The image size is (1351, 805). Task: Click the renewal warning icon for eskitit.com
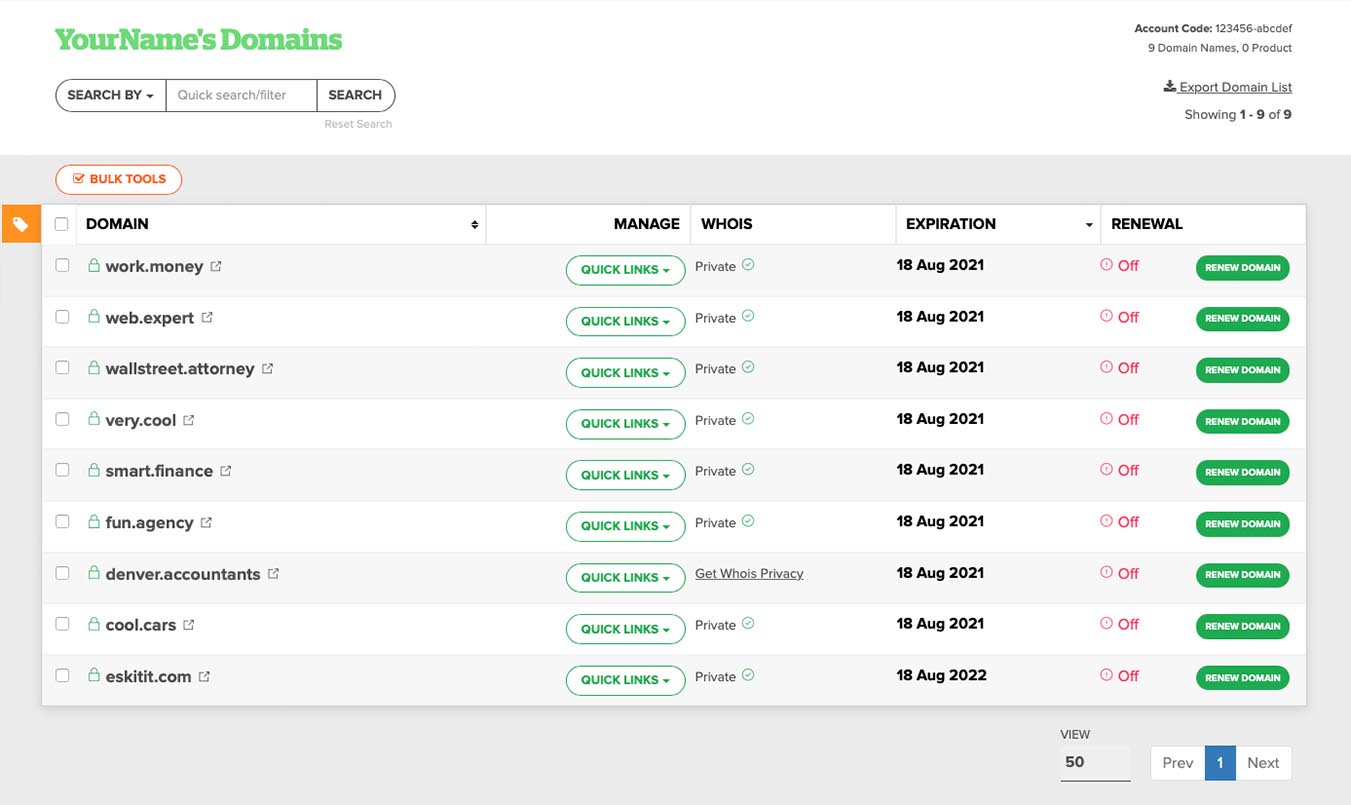[x=1106, y=675]
